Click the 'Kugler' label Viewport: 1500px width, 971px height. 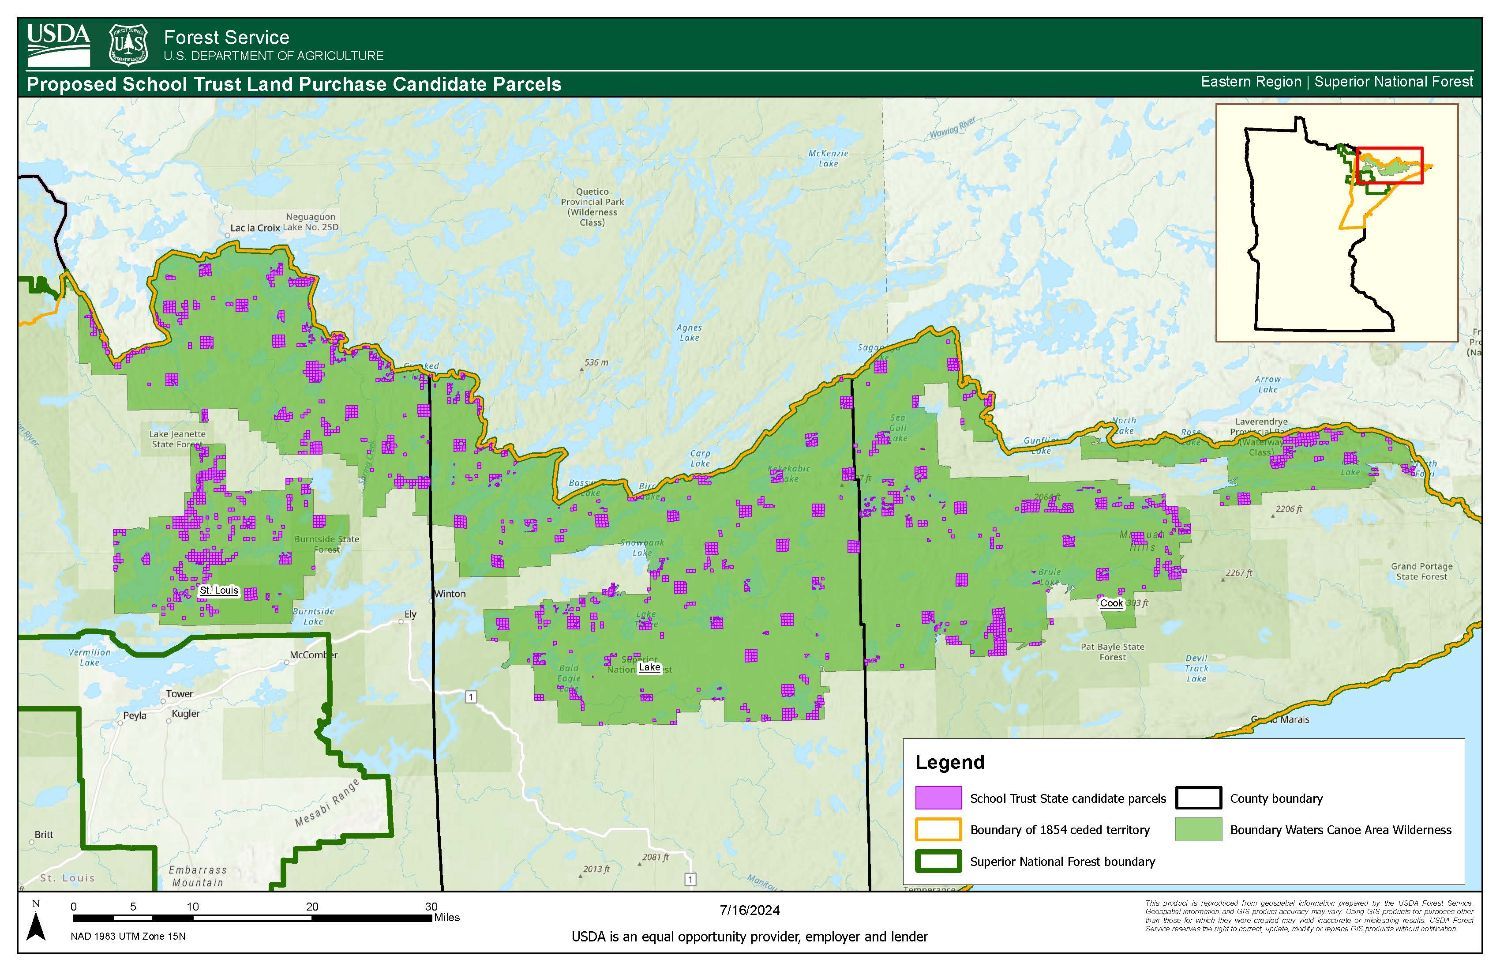pos(185,714)
